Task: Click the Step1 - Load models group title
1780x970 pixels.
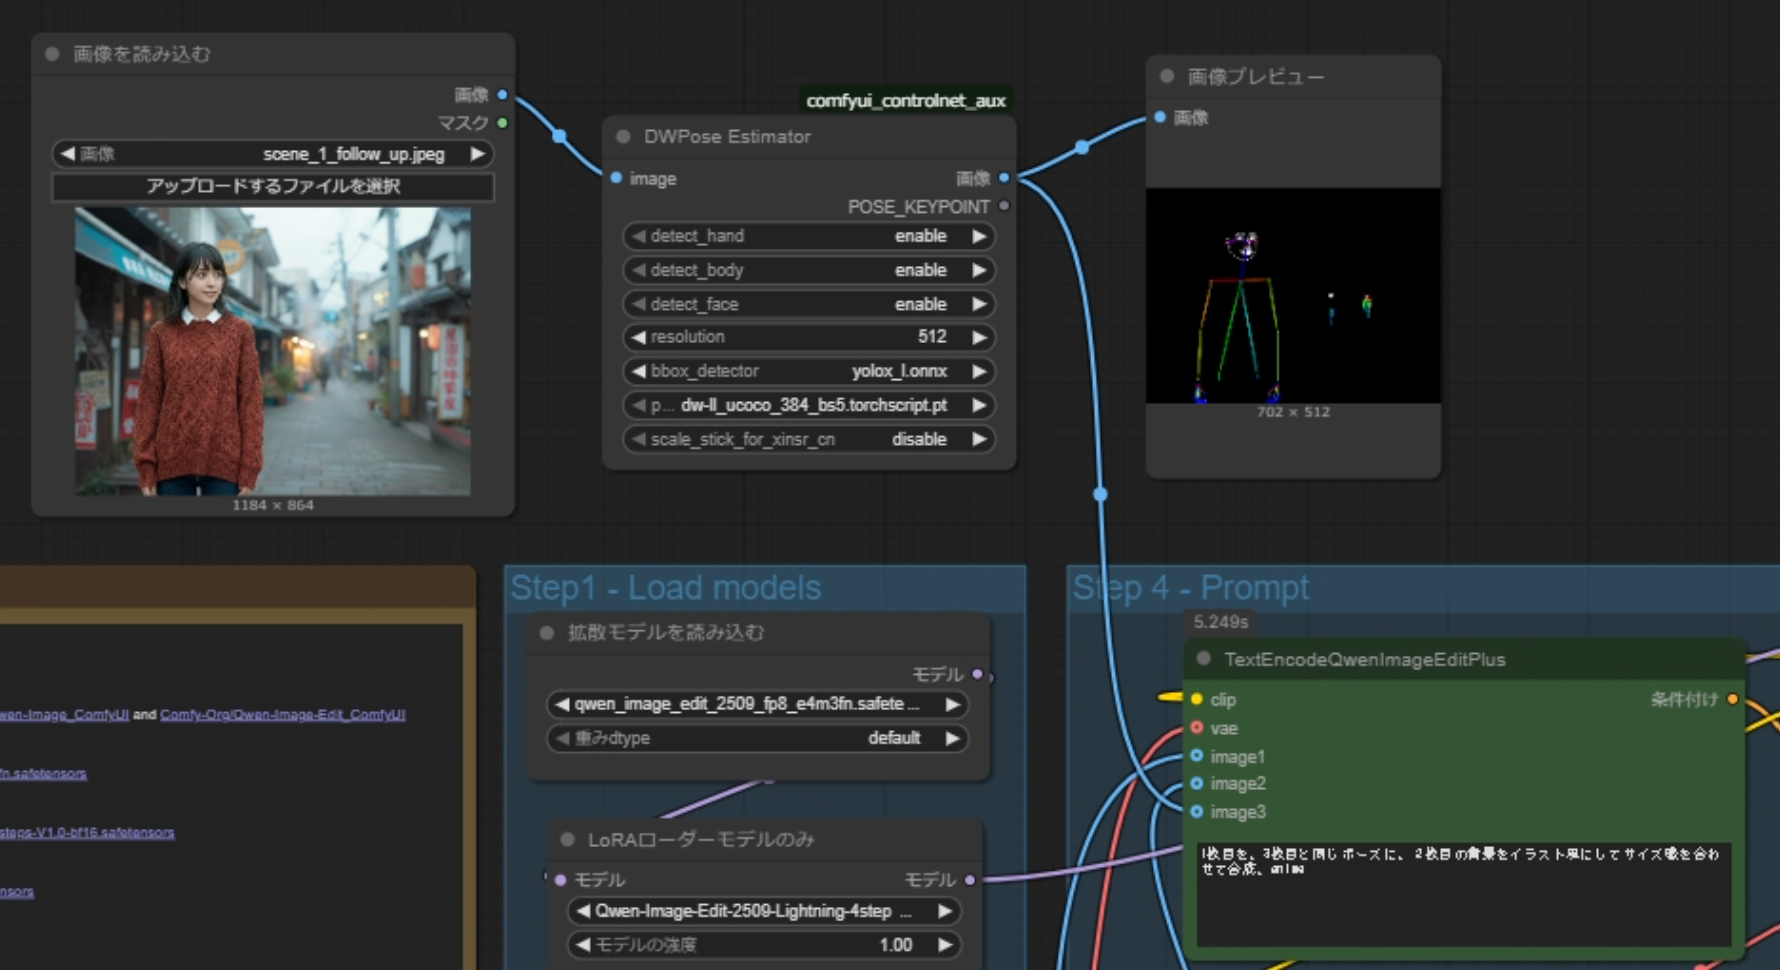Action: 666,588
